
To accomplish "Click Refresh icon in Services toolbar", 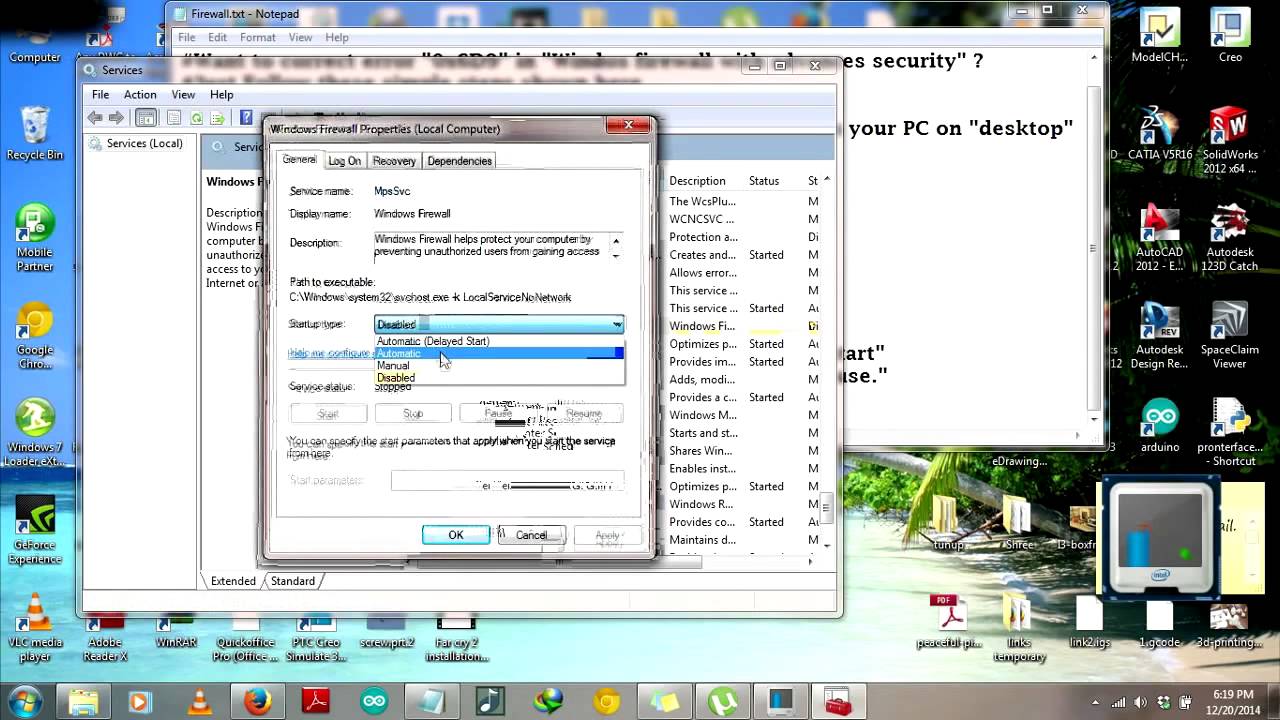I will (x=197, y=118).
